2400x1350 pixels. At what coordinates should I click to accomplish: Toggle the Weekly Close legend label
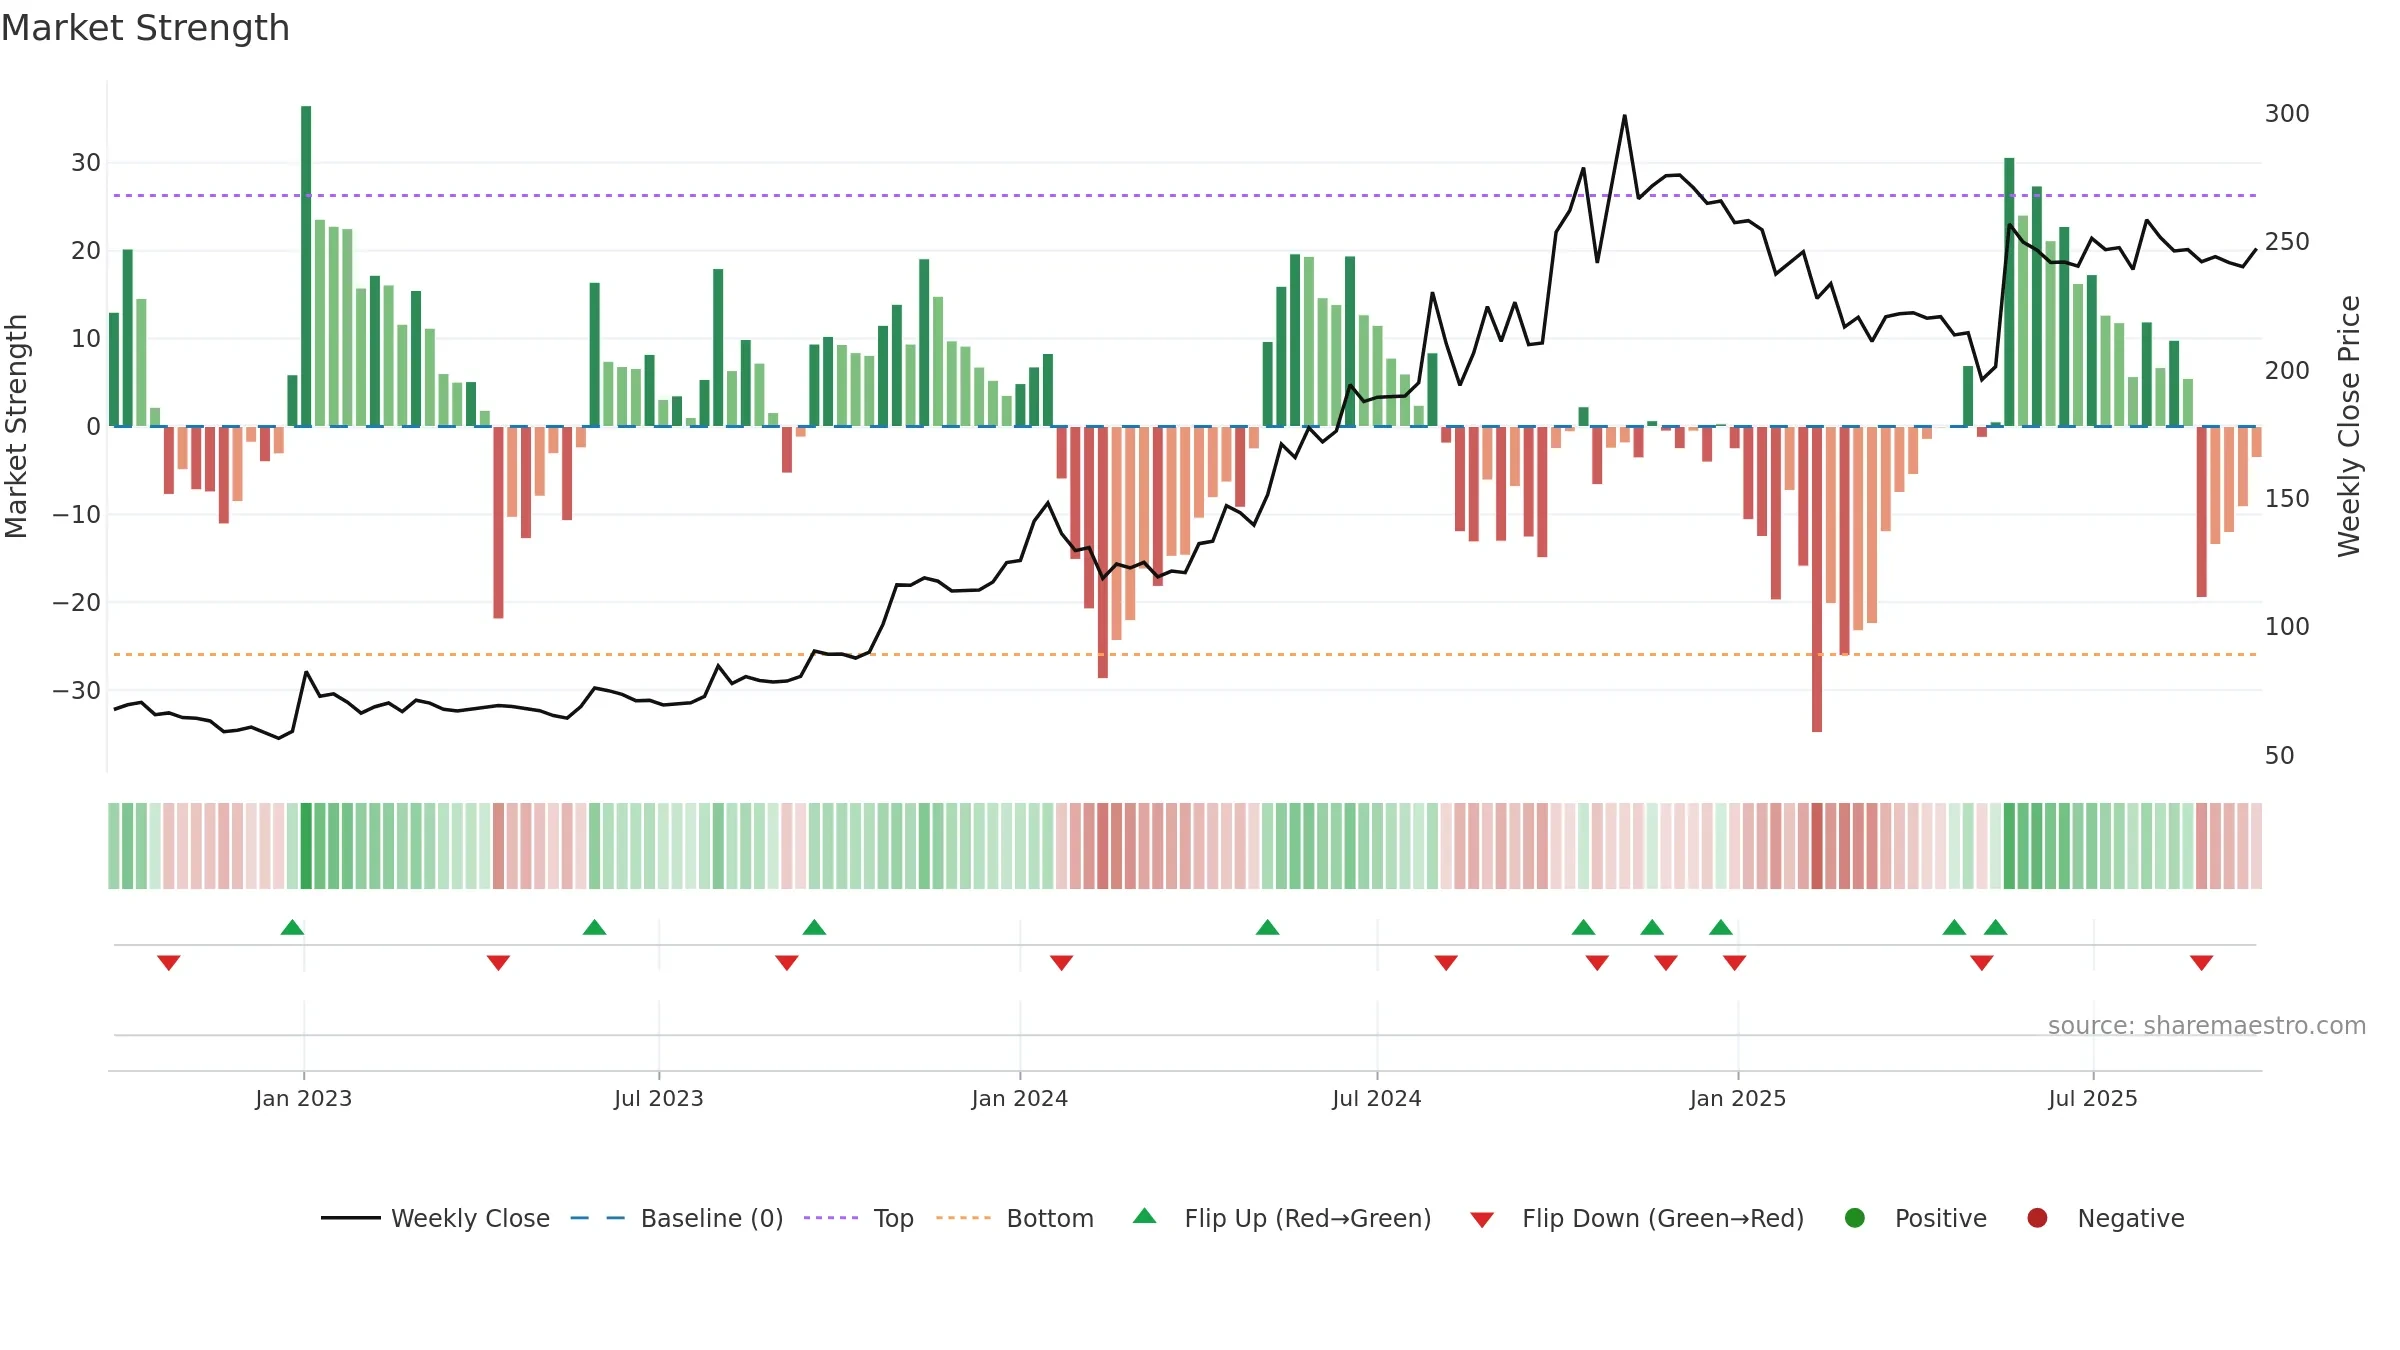pos(470,1218)
